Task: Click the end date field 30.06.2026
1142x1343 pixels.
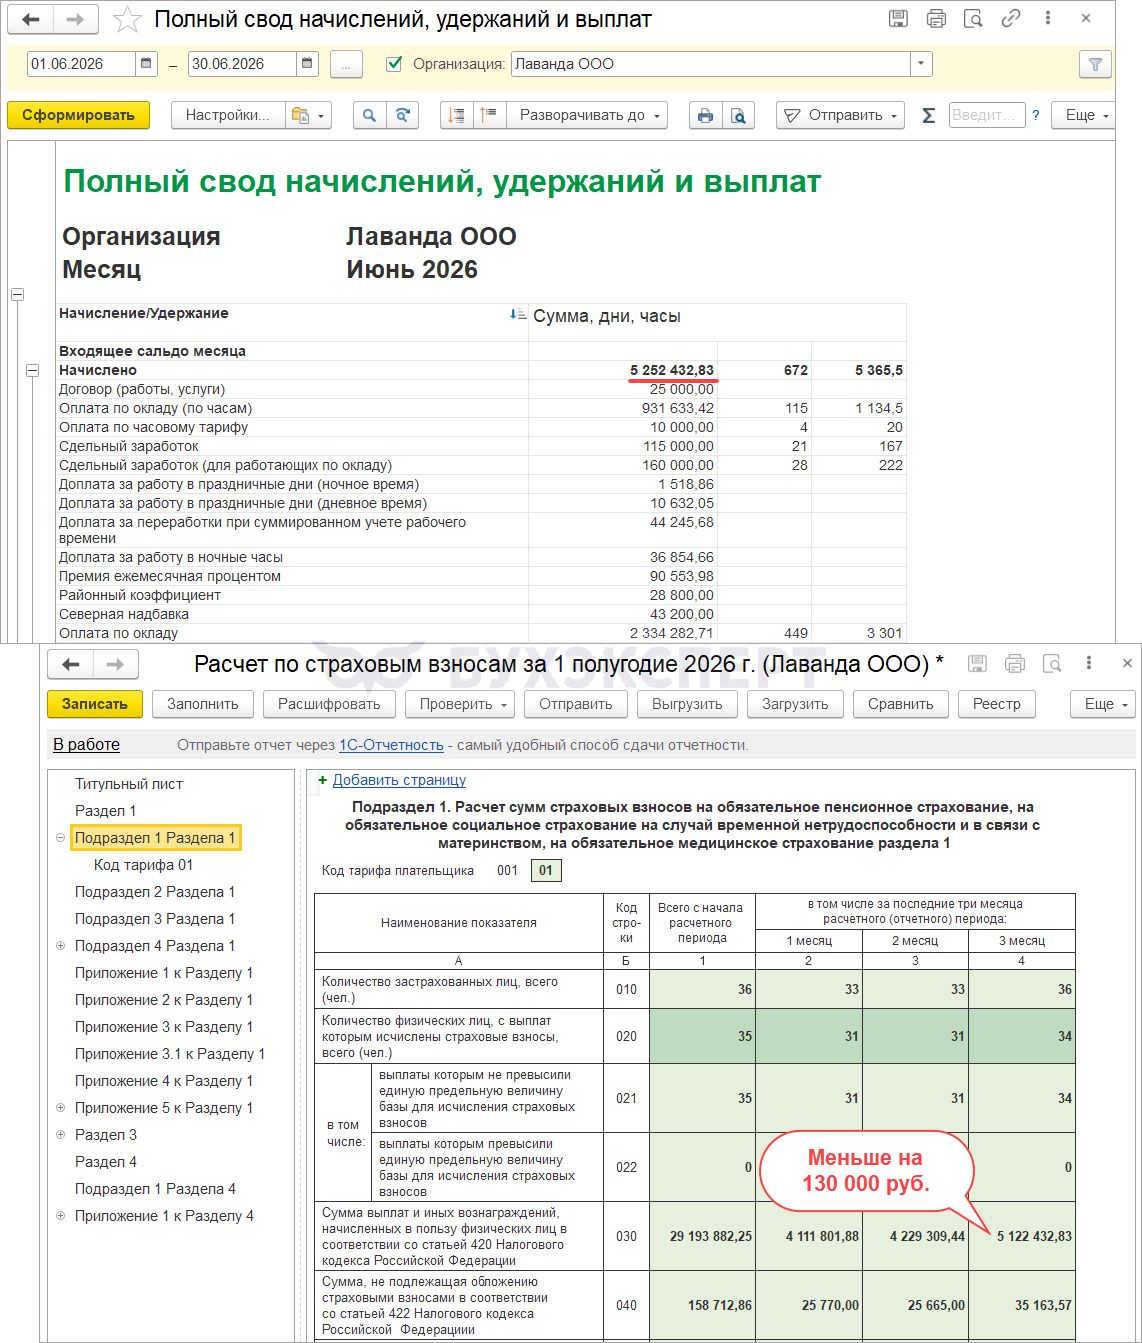Action: [242, 64]
